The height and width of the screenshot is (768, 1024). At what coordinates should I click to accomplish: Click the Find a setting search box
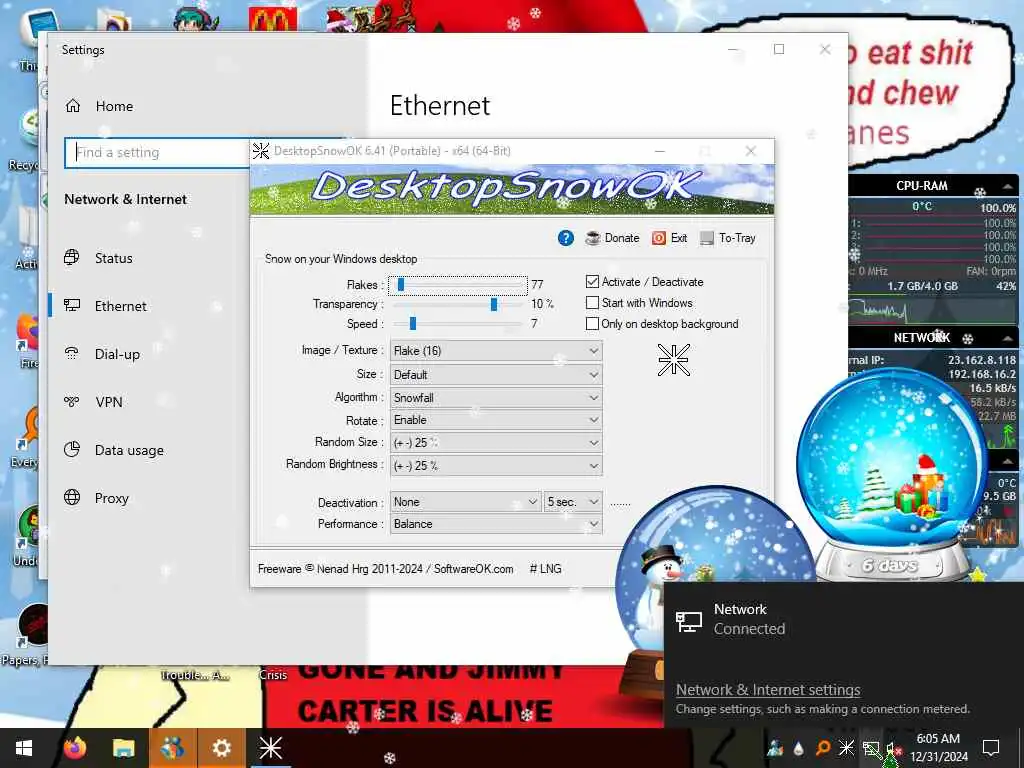(x=157, y=152)
